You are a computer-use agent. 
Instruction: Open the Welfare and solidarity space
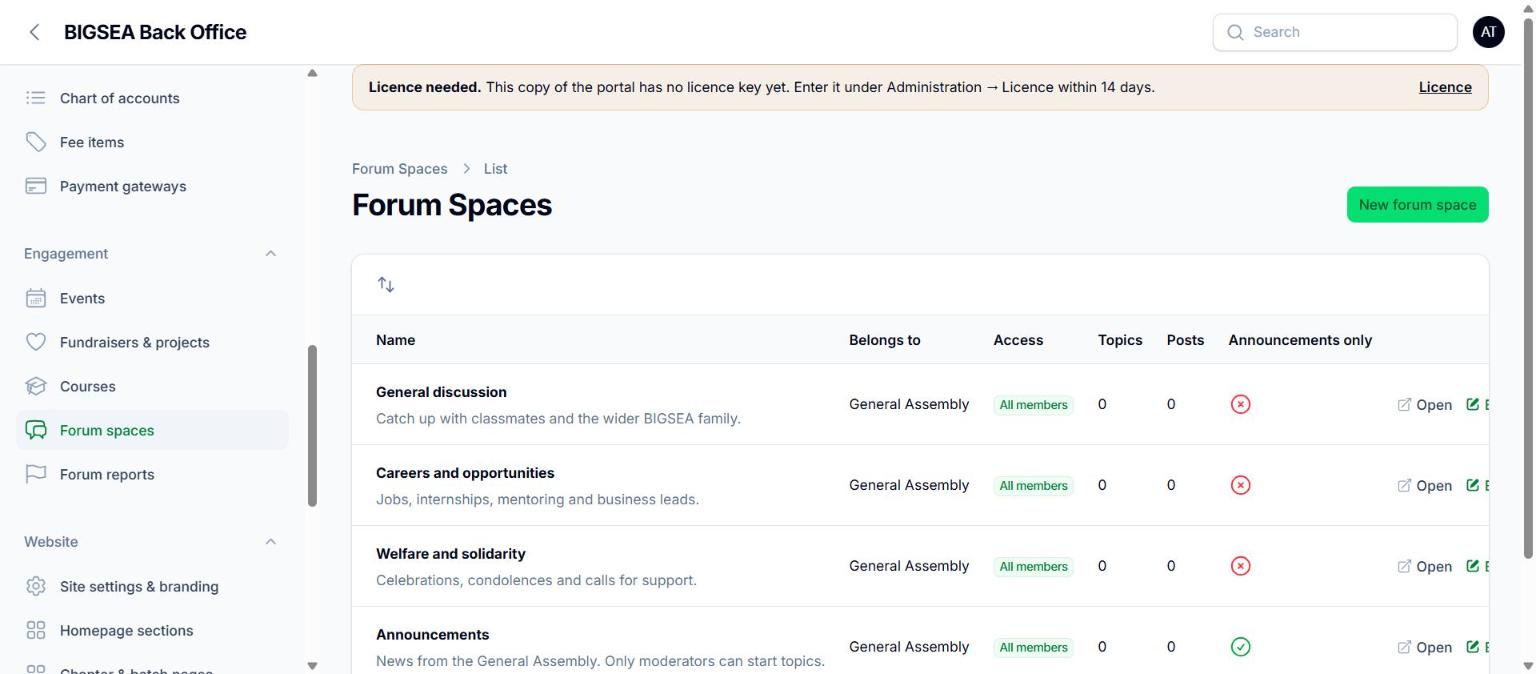point(1425,567)
